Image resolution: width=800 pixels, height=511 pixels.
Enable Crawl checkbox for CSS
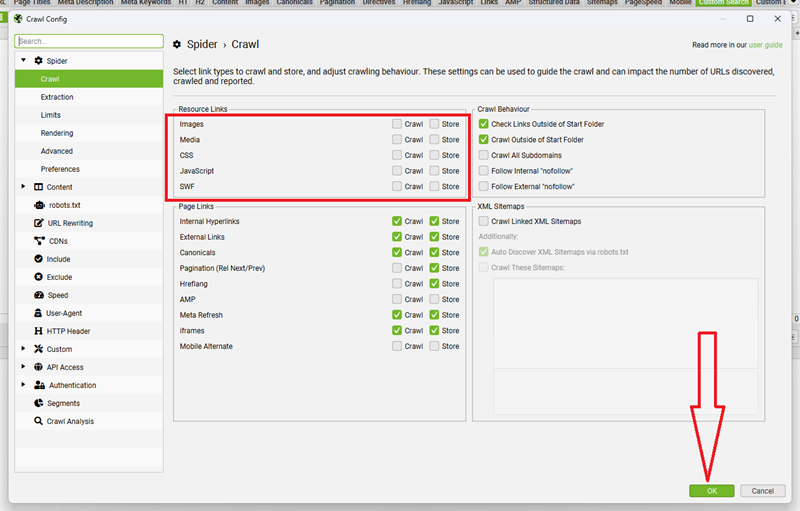[397, 155]
